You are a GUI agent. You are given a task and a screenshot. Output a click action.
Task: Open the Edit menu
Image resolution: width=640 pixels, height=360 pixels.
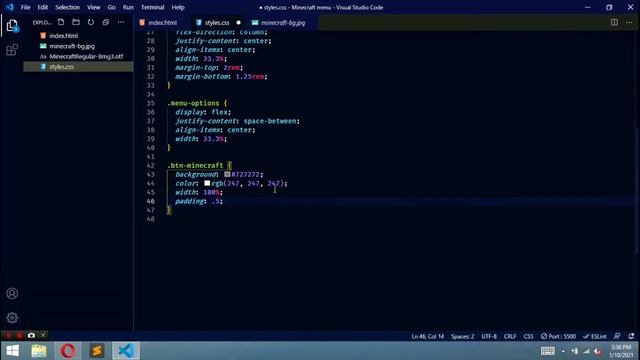click(x=42, y=7)
